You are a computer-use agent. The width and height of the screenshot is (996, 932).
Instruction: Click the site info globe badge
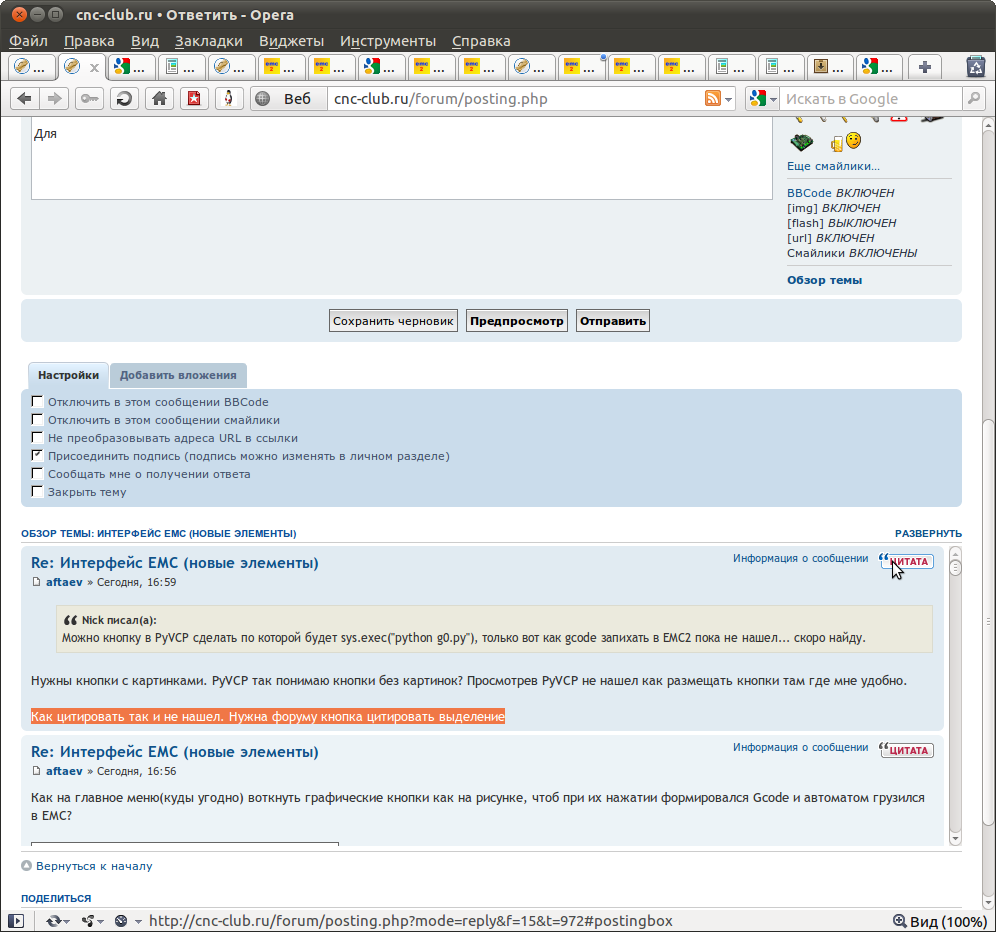(263, 98)
